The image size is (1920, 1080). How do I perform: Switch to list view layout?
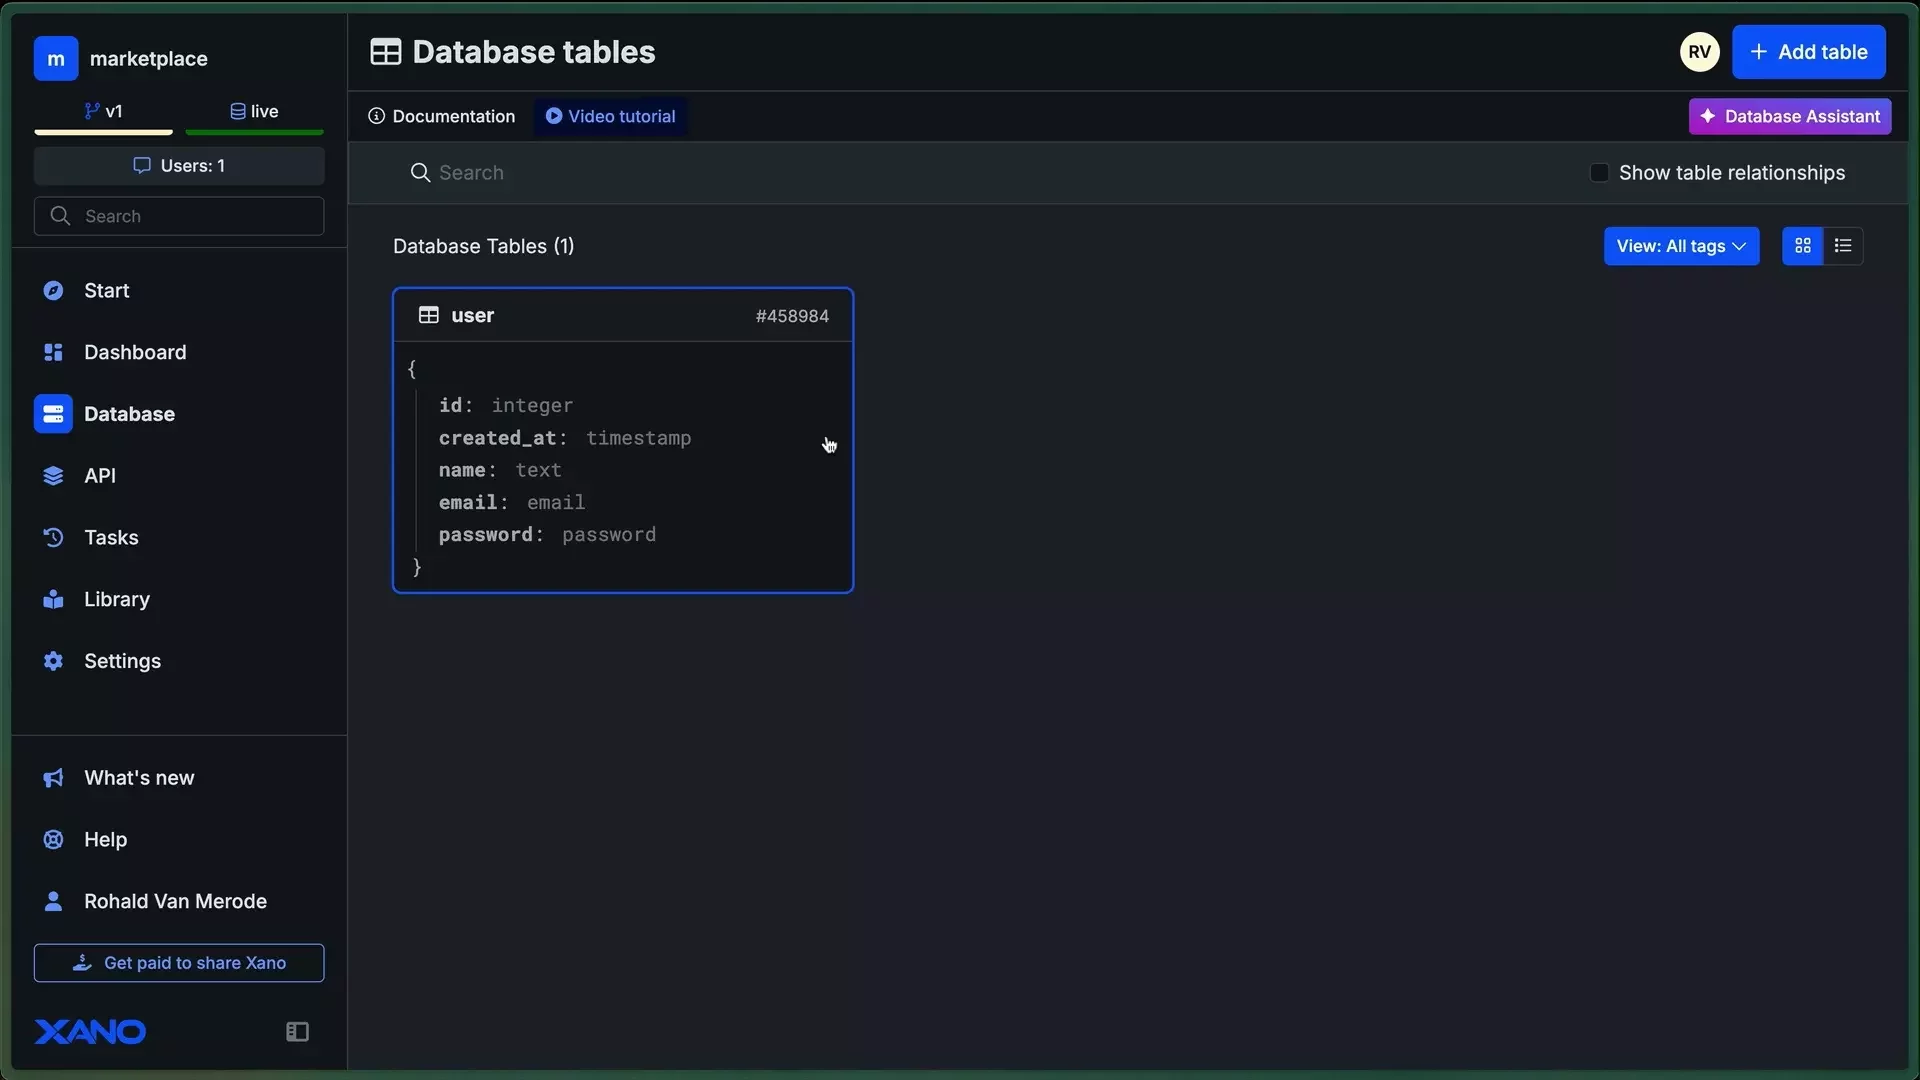pos(1843,245)
